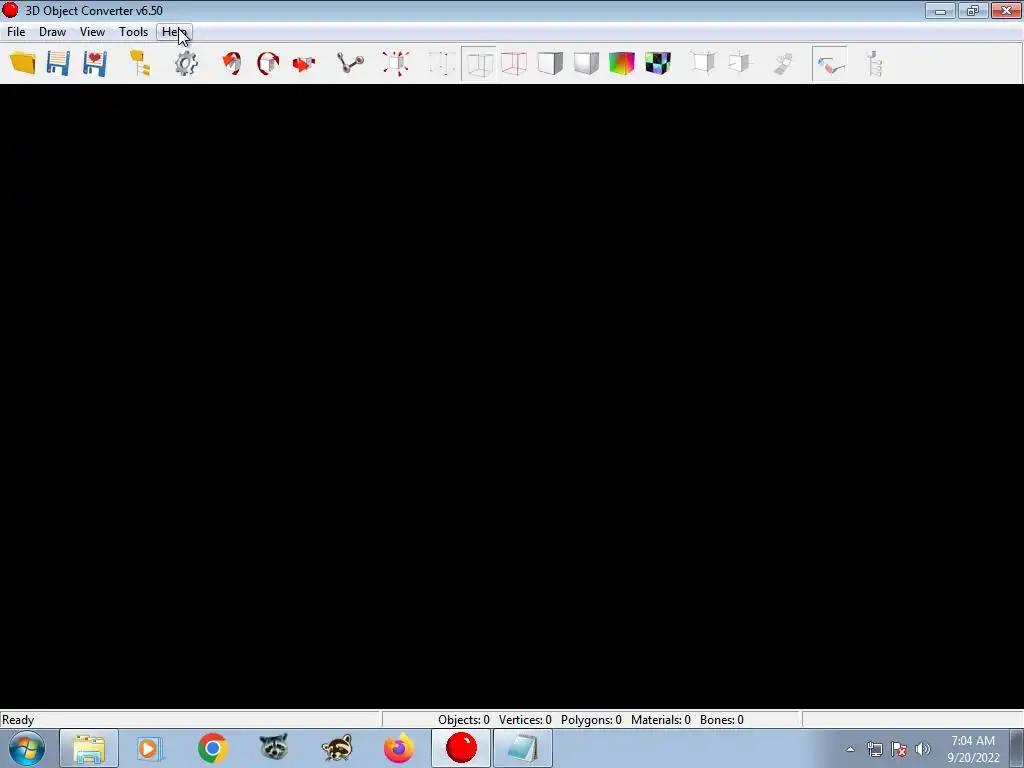Open the Help menu
The height and width of the screenshot is (768, 1024).
pyautogui.click(x=174, y=31)
